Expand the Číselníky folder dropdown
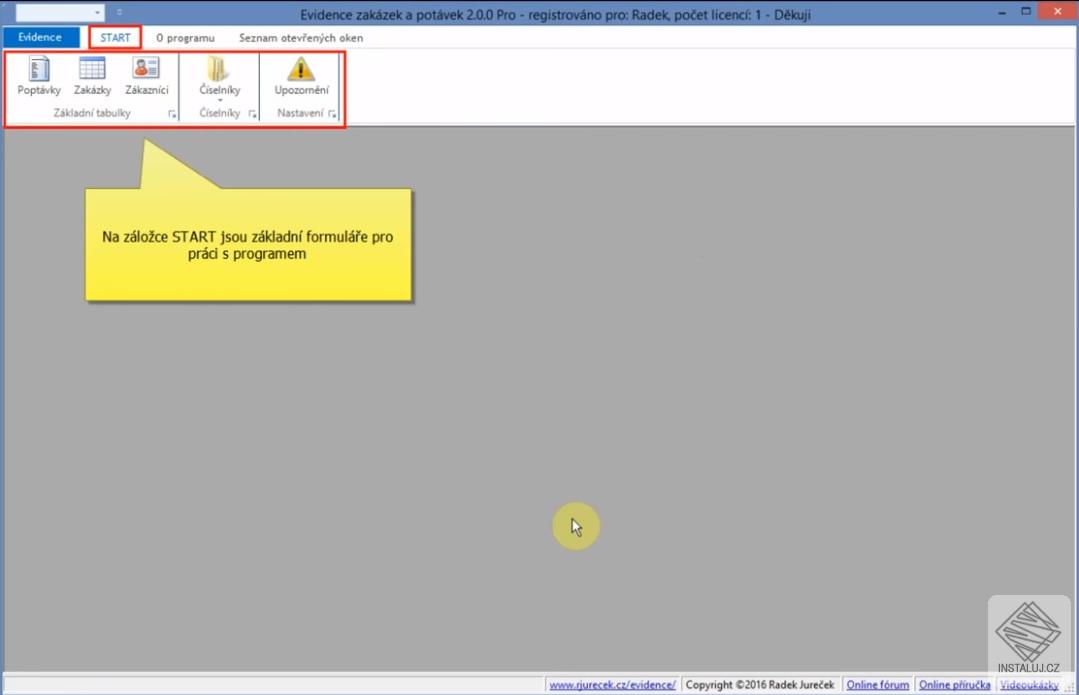 pos(220,78)
